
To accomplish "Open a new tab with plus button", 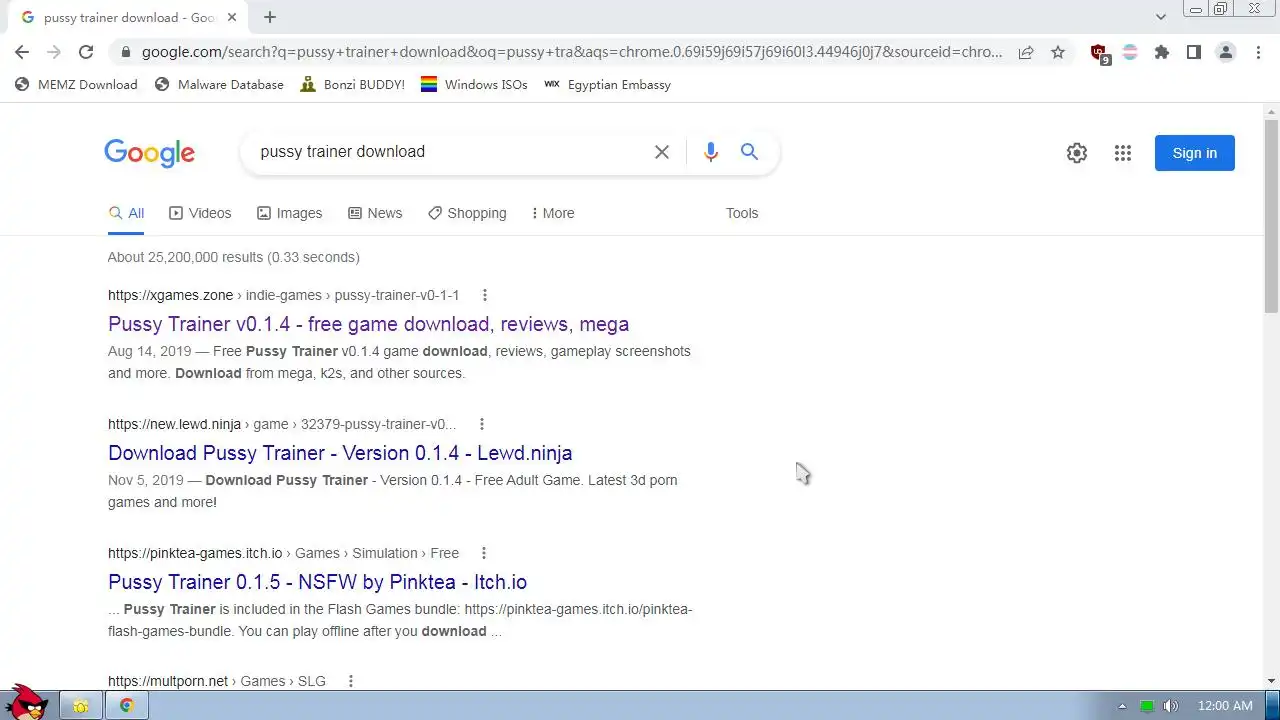I will [x=270, y=17].
